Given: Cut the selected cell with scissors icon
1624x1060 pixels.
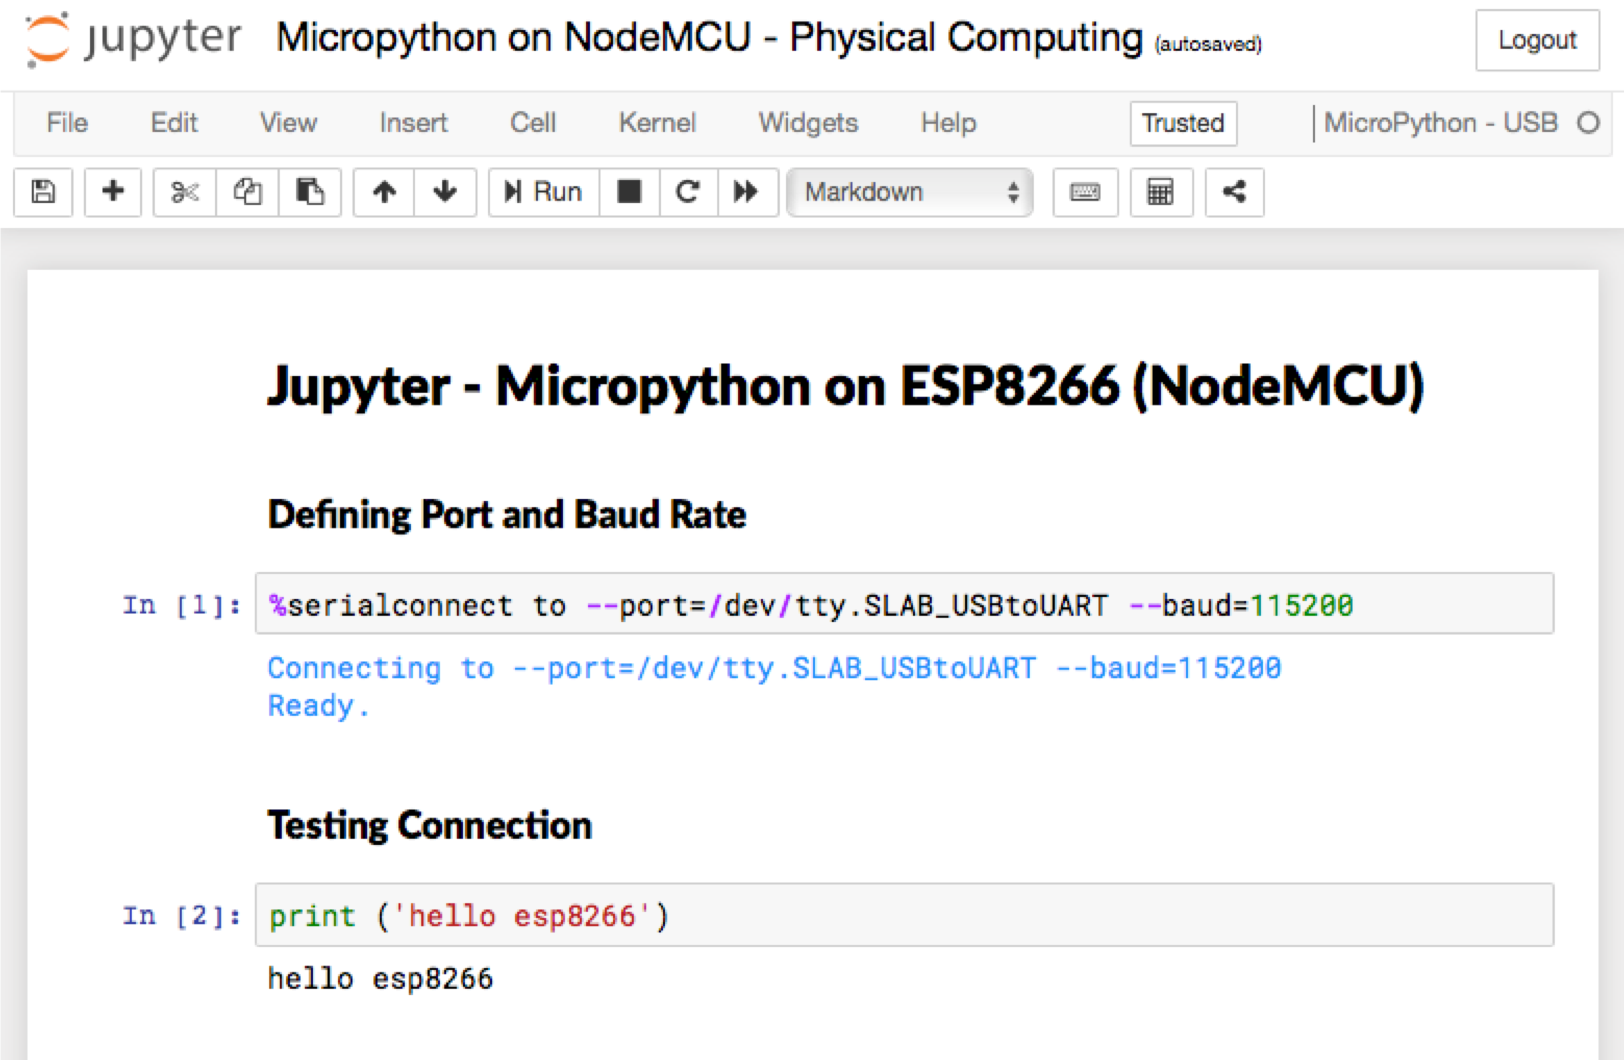Looking at the screenshot, I should click(x=183, y=192).
